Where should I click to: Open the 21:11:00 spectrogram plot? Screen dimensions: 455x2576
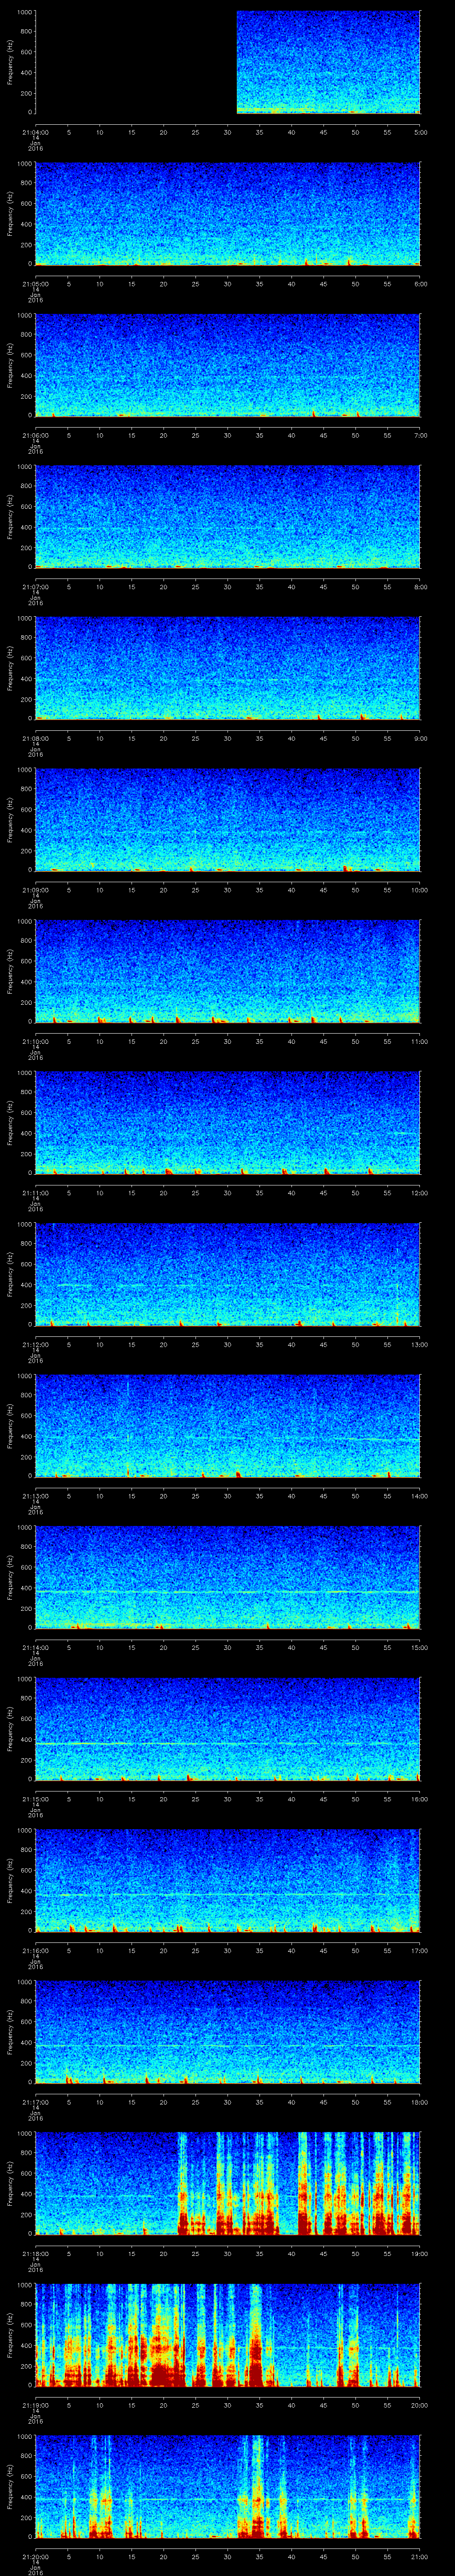click(x=228, y=1122)
